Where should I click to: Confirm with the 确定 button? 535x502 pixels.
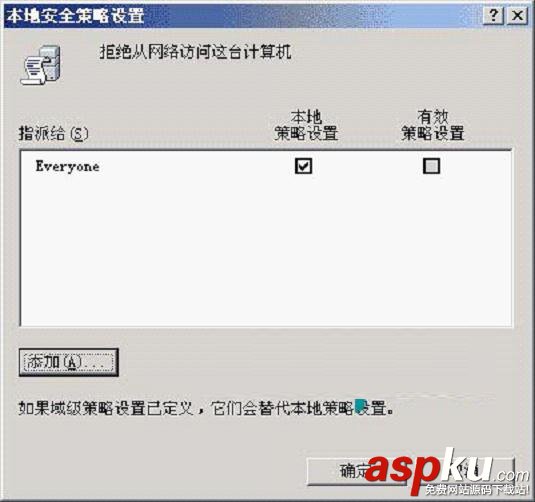point(357,471)
